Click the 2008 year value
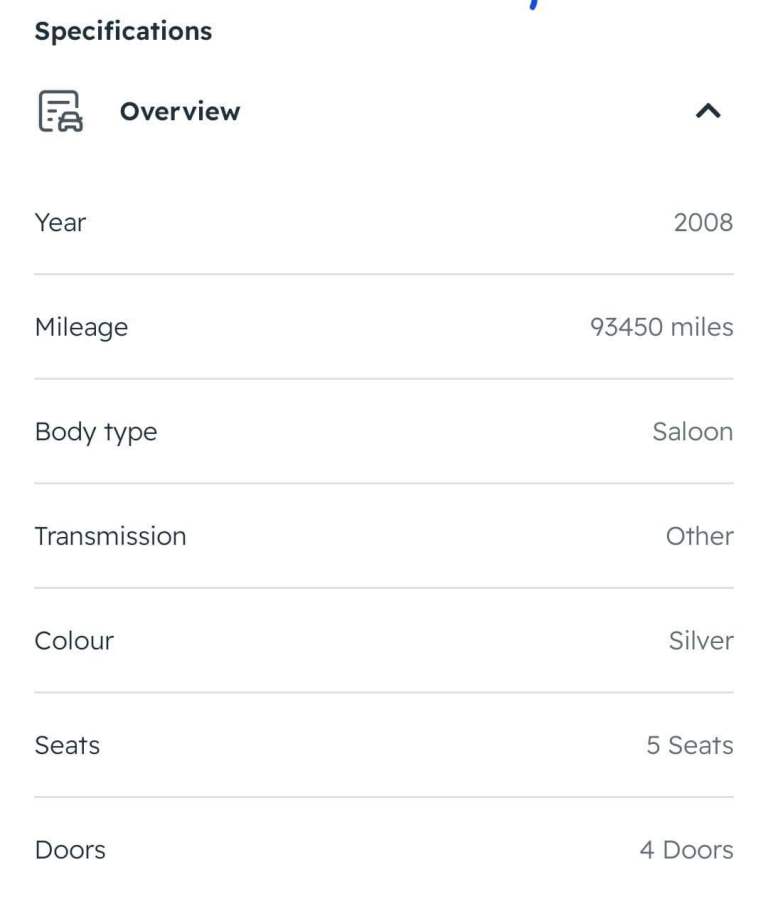768x914 pixels. pos(703,222)
